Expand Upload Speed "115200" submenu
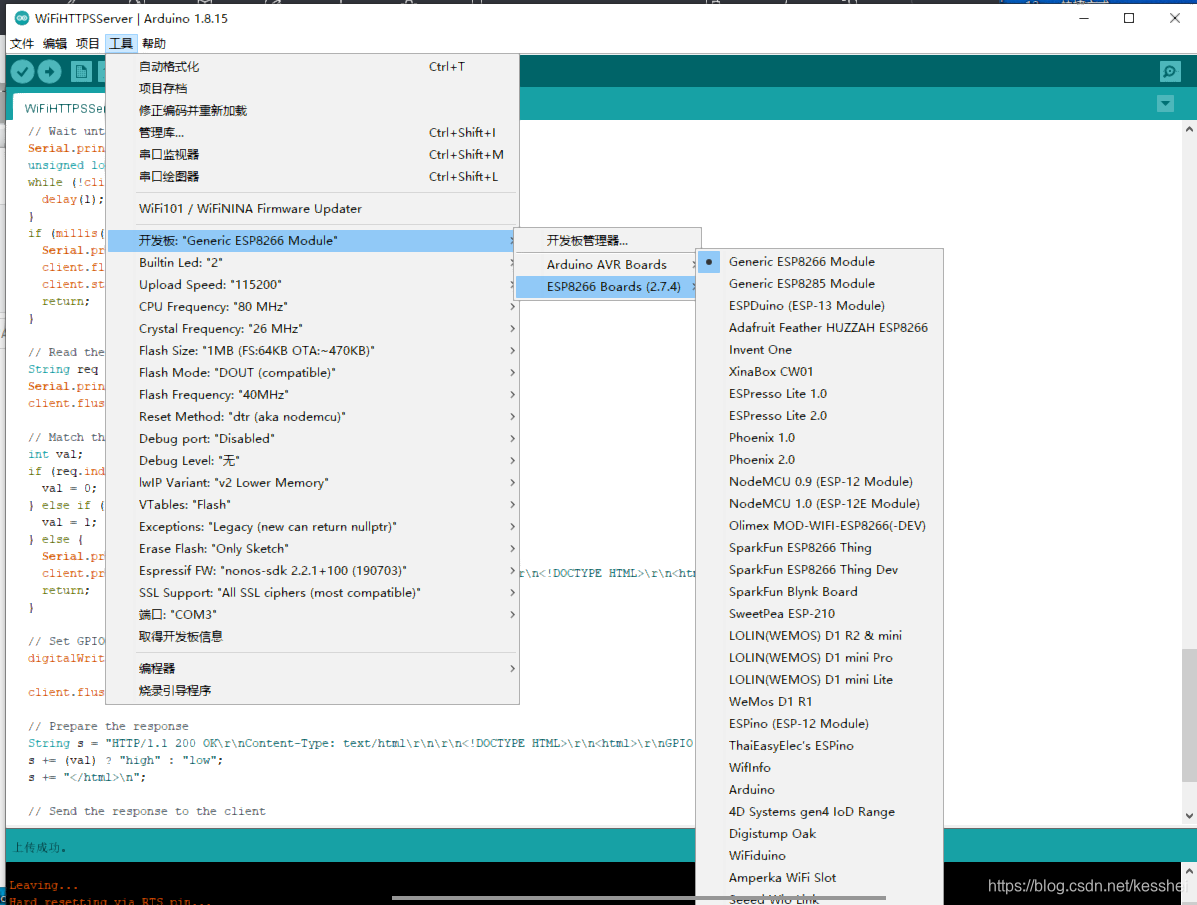The height and width of the screenshot is (905, 1197). (313, 285)
